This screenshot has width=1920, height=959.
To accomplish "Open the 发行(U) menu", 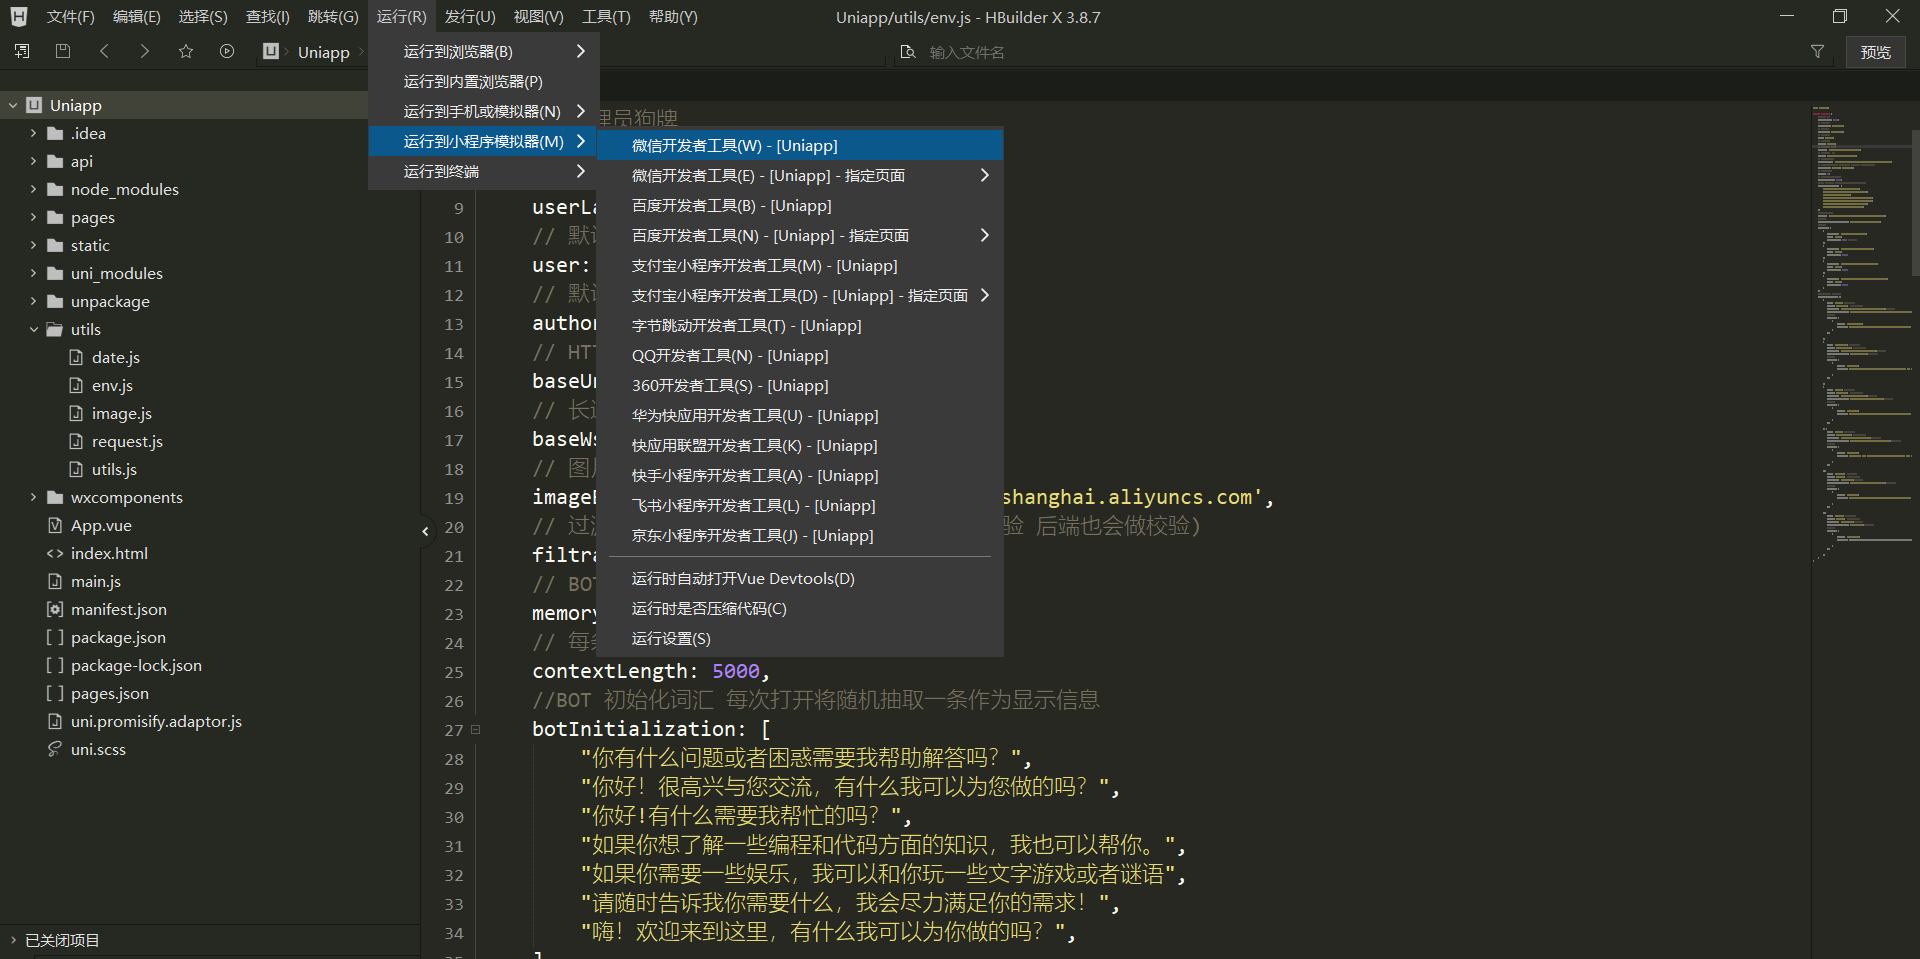I will [470, 17].
